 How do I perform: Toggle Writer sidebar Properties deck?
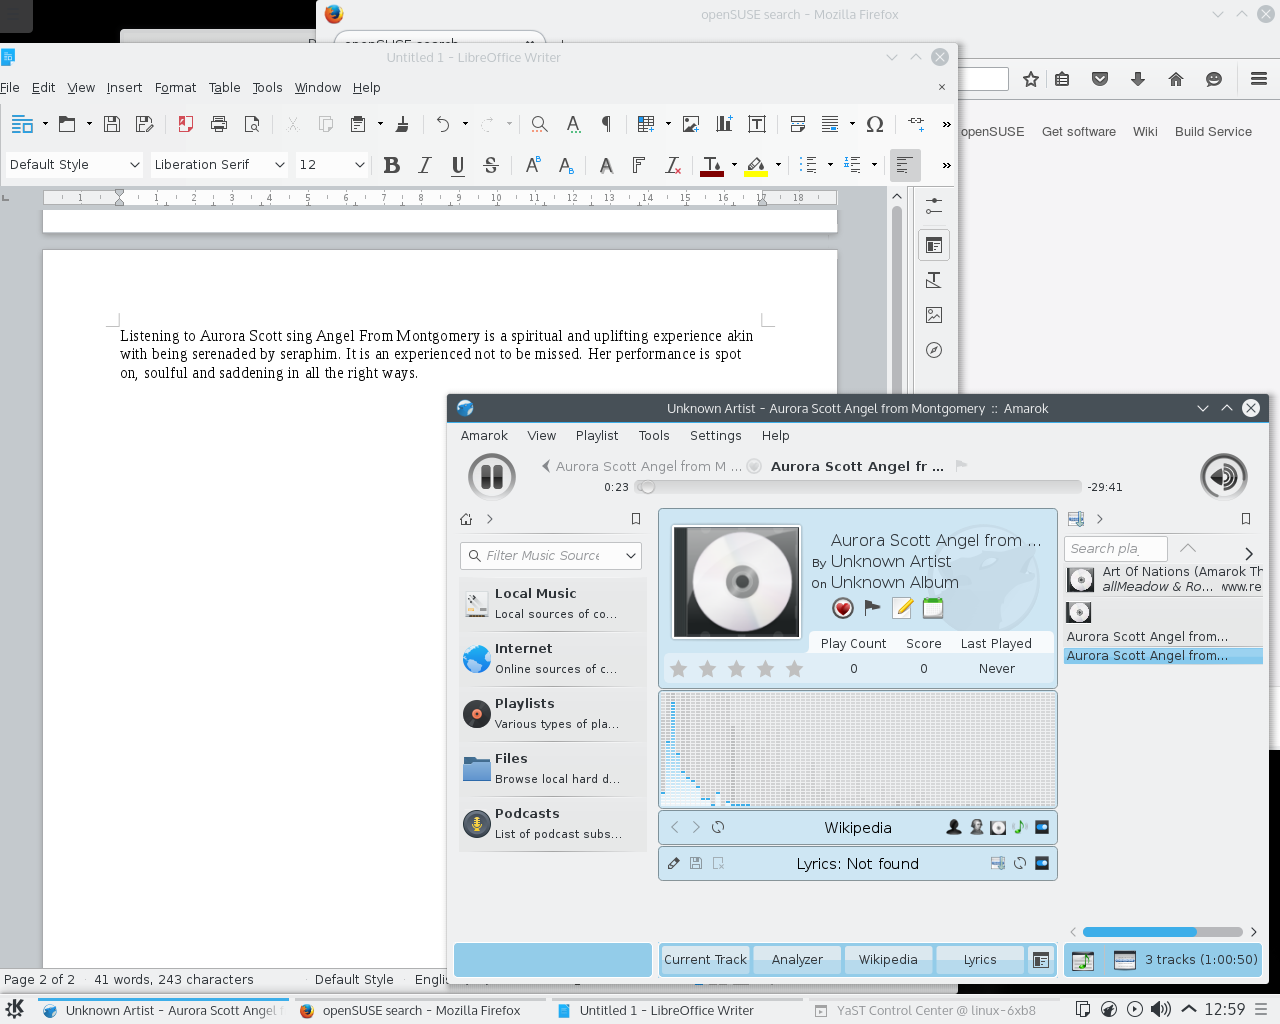tap(934, 245)
